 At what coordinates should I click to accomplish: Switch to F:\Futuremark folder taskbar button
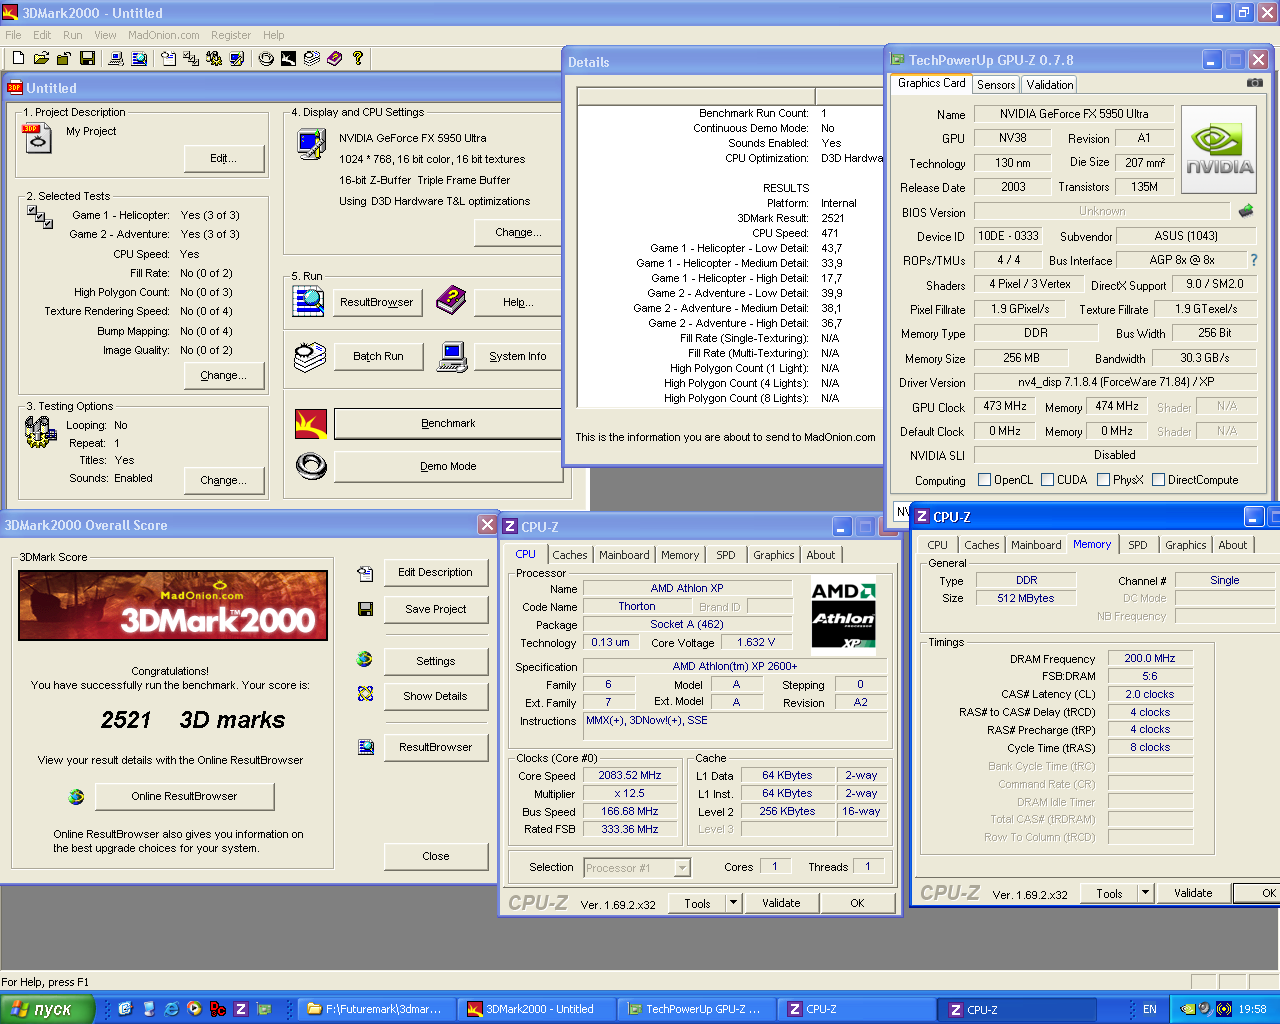377,1009
